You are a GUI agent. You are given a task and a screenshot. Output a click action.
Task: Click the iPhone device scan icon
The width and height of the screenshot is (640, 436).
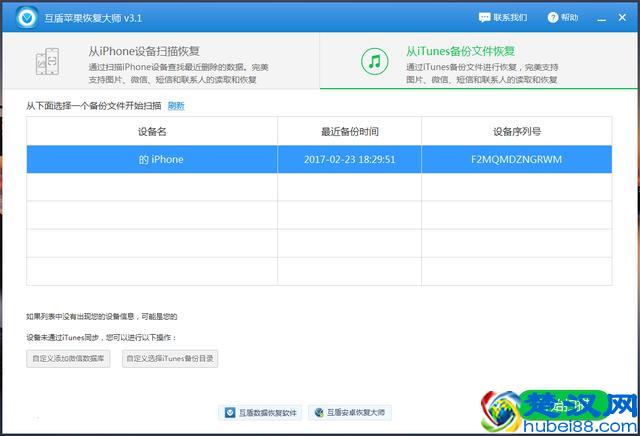pos(47,61)
